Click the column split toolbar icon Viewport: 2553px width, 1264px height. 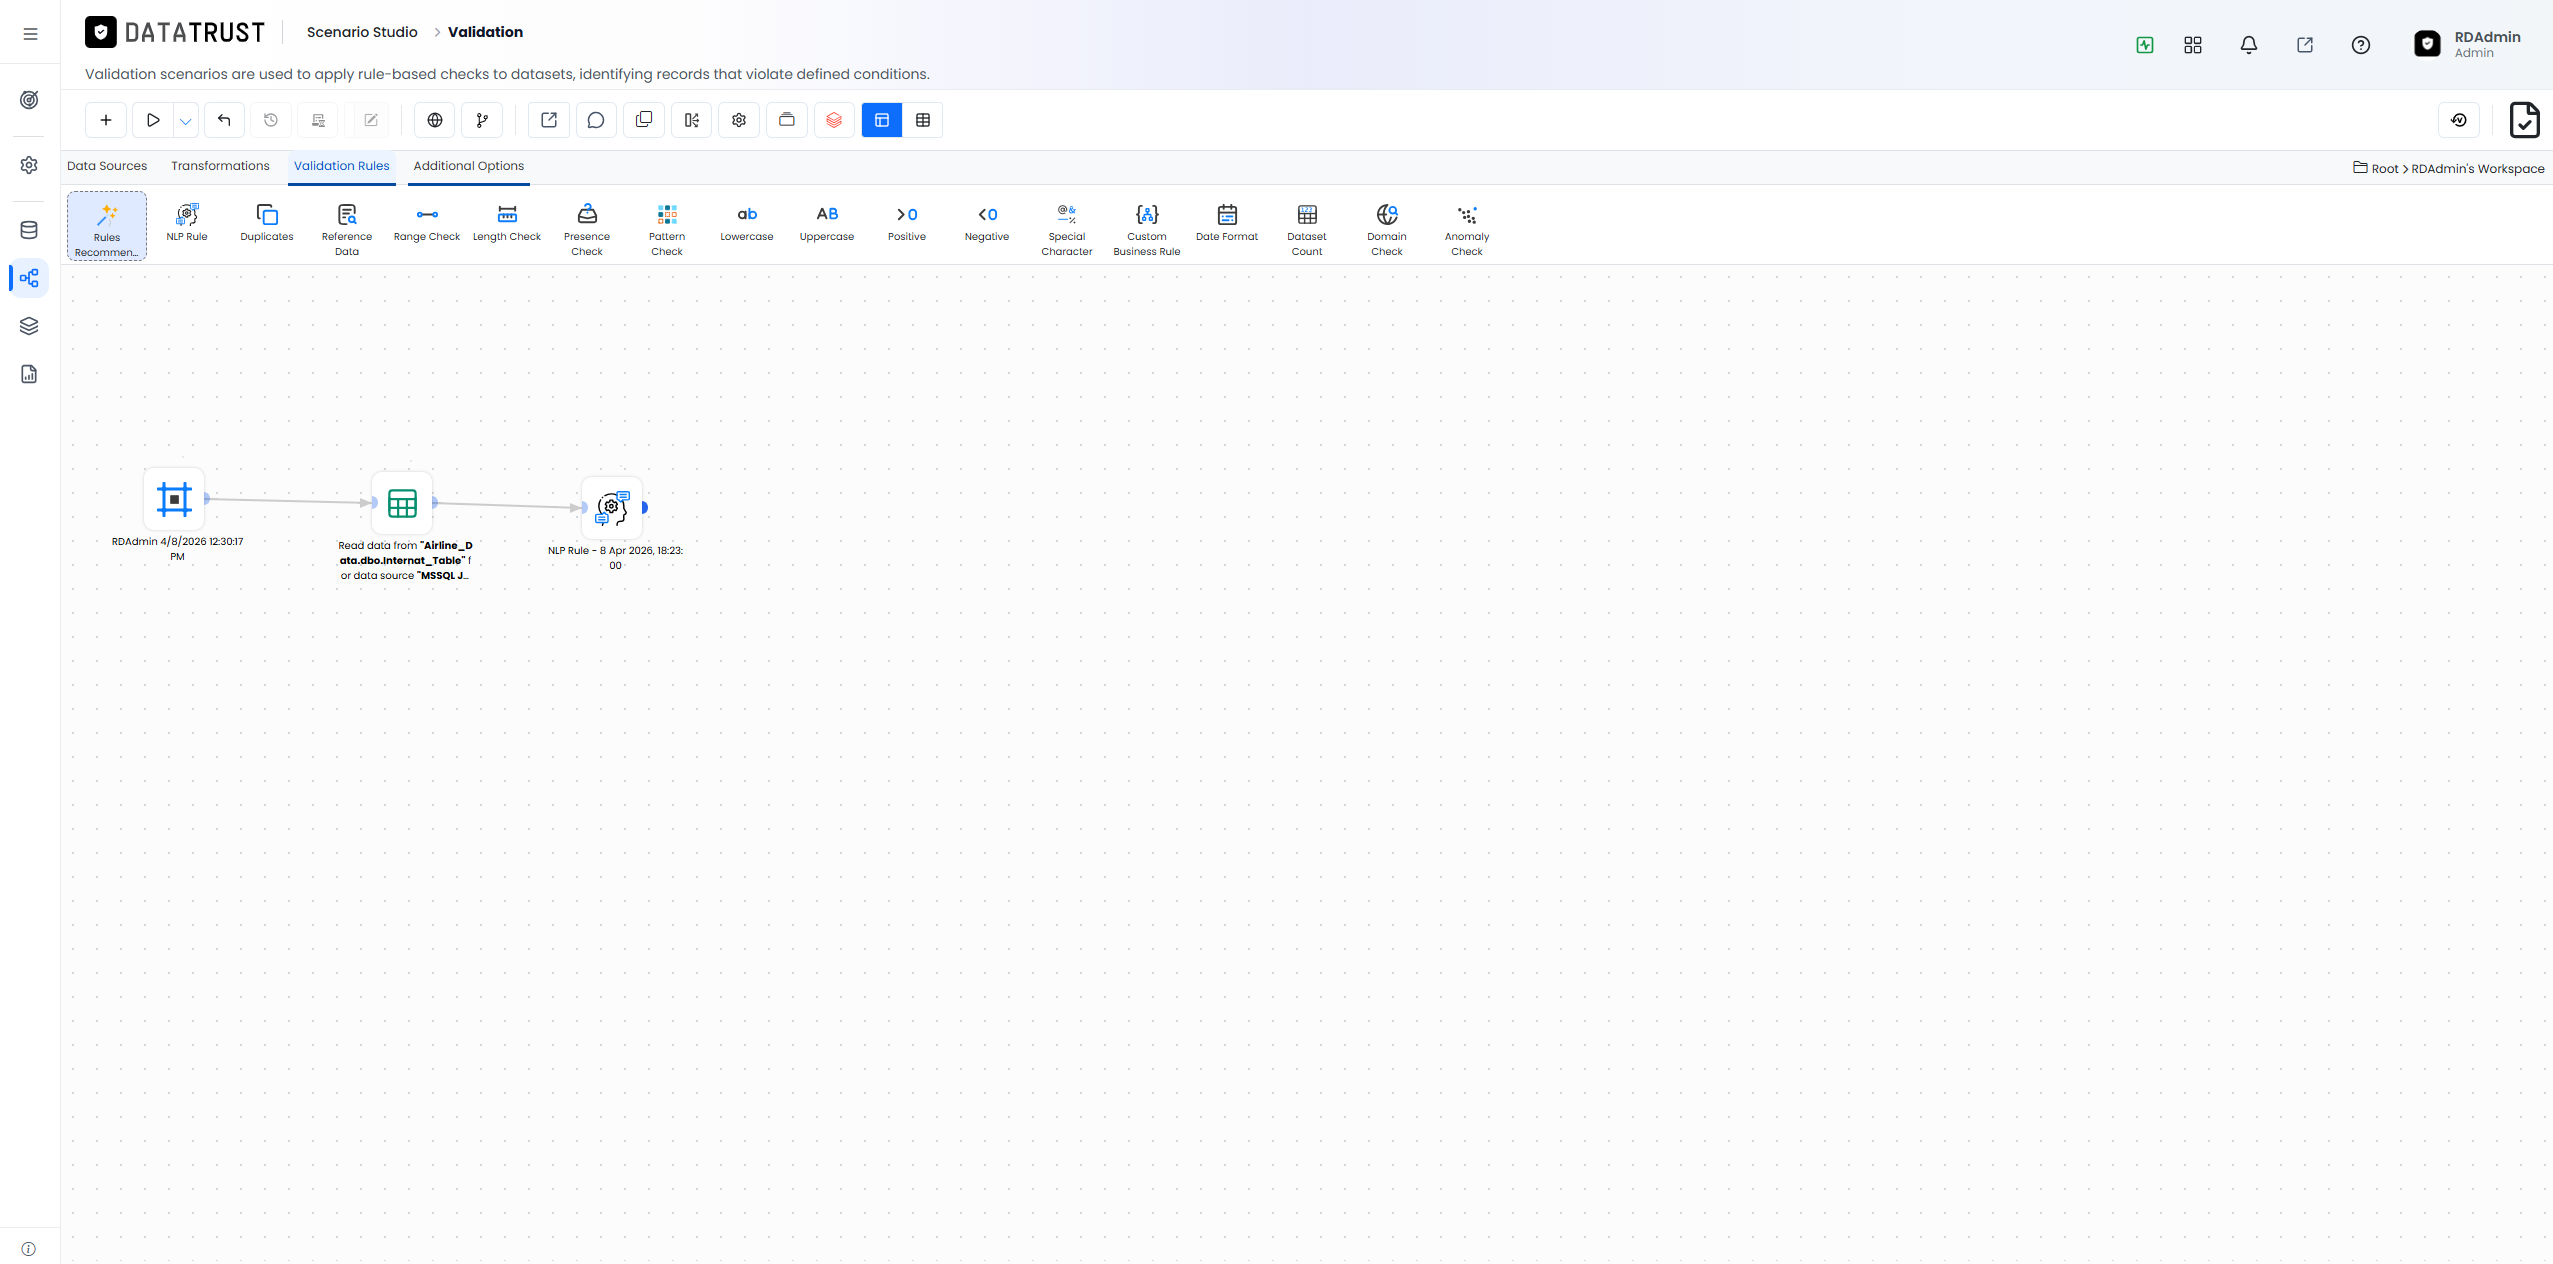[x=691, y=120]
